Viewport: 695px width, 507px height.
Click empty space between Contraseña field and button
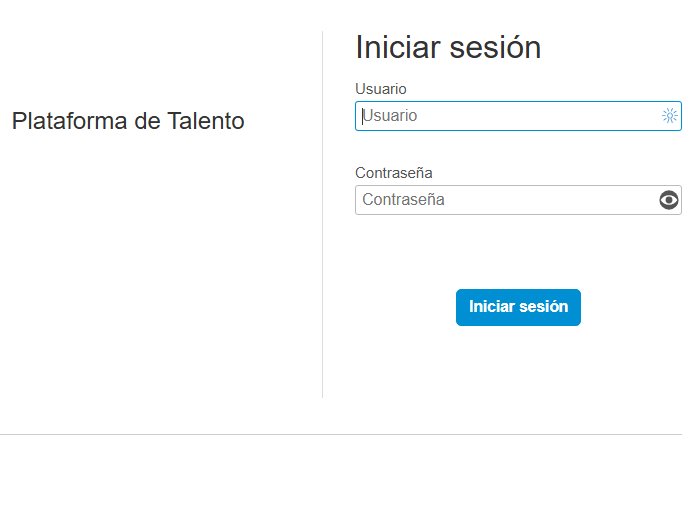pos(518,252)
